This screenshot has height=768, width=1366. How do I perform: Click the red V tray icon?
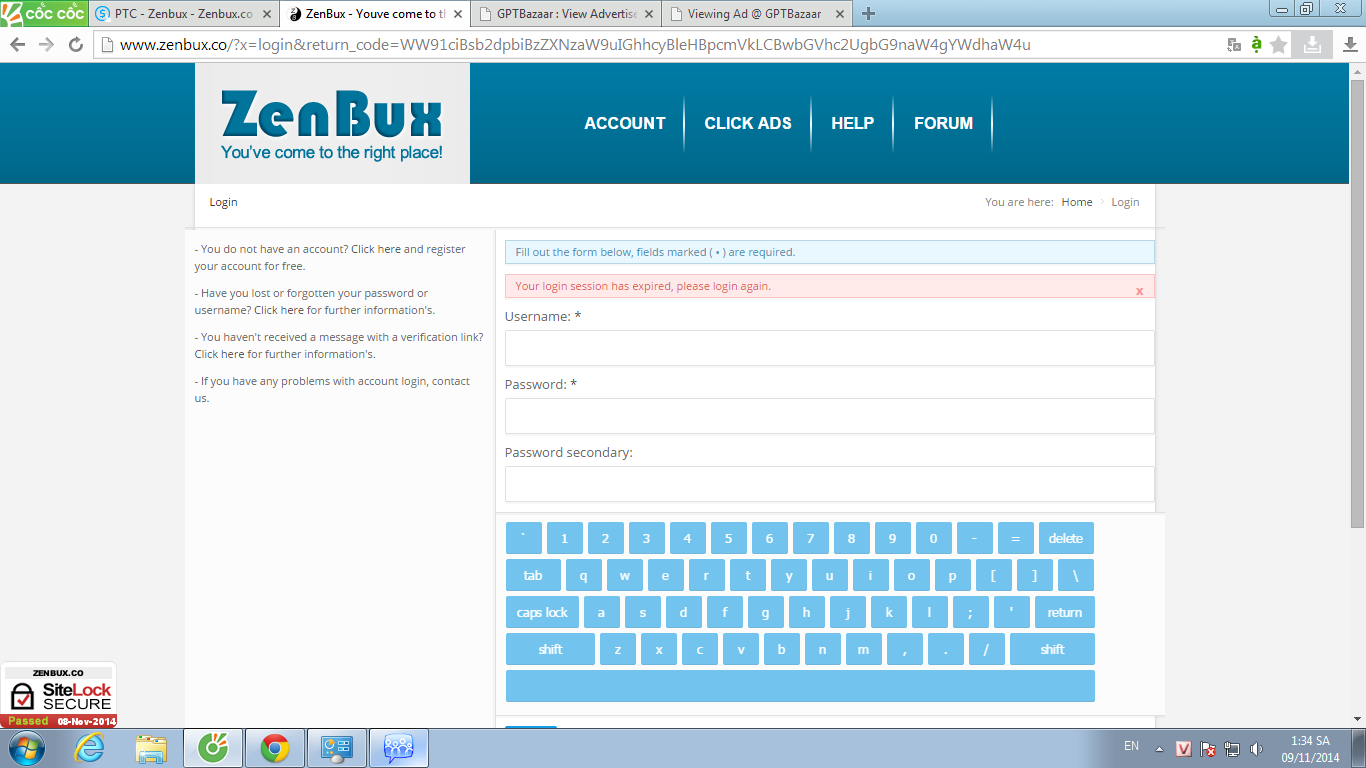tap(1184, 748)
